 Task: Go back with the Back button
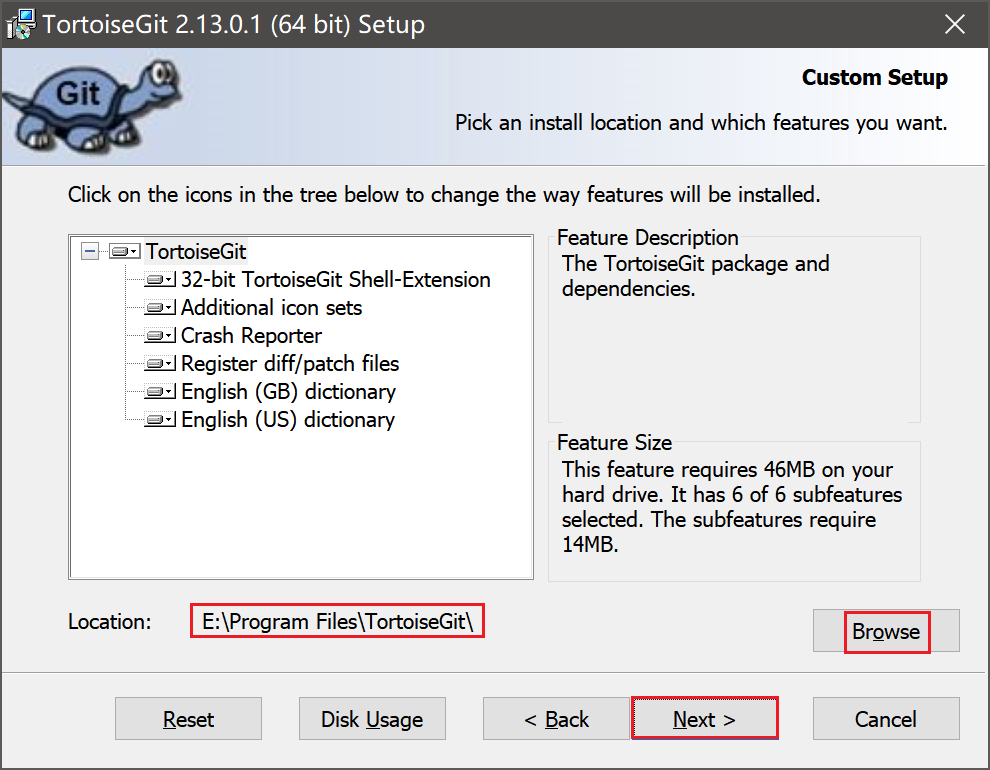point(557,719)
